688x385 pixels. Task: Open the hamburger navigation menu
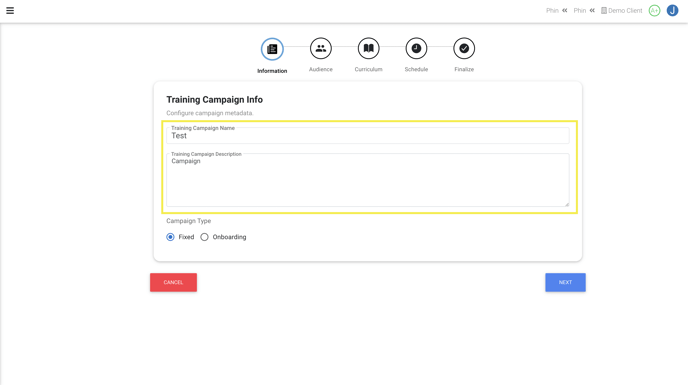tap(10, 11)
